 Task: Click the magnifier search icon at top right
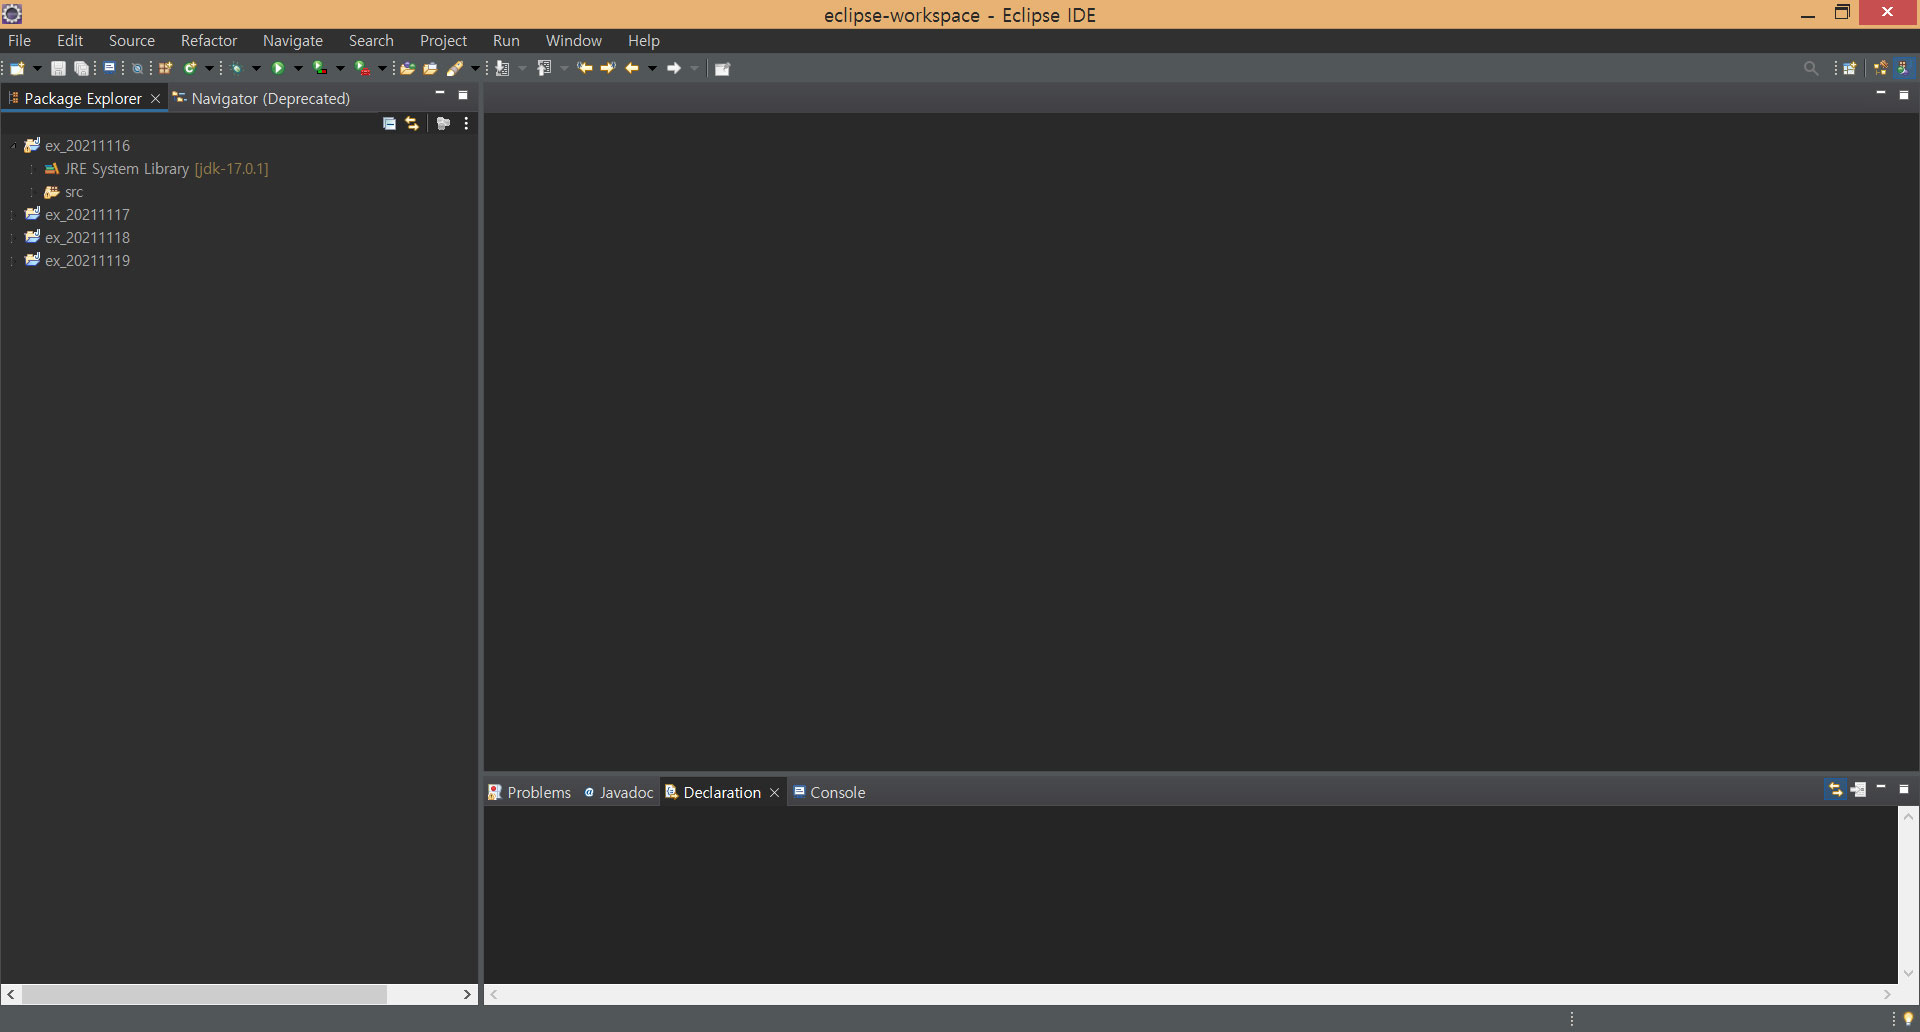tap(1811, 68)
